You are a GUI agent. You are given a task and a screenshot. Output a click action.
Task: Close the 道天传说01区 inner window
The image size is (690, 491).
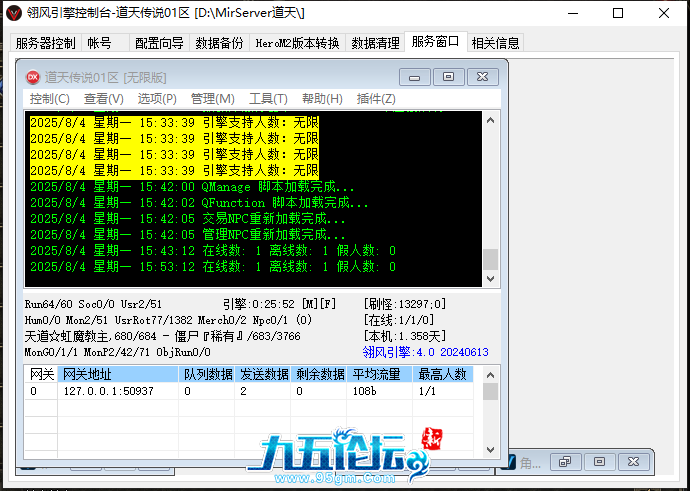point(483,77)
